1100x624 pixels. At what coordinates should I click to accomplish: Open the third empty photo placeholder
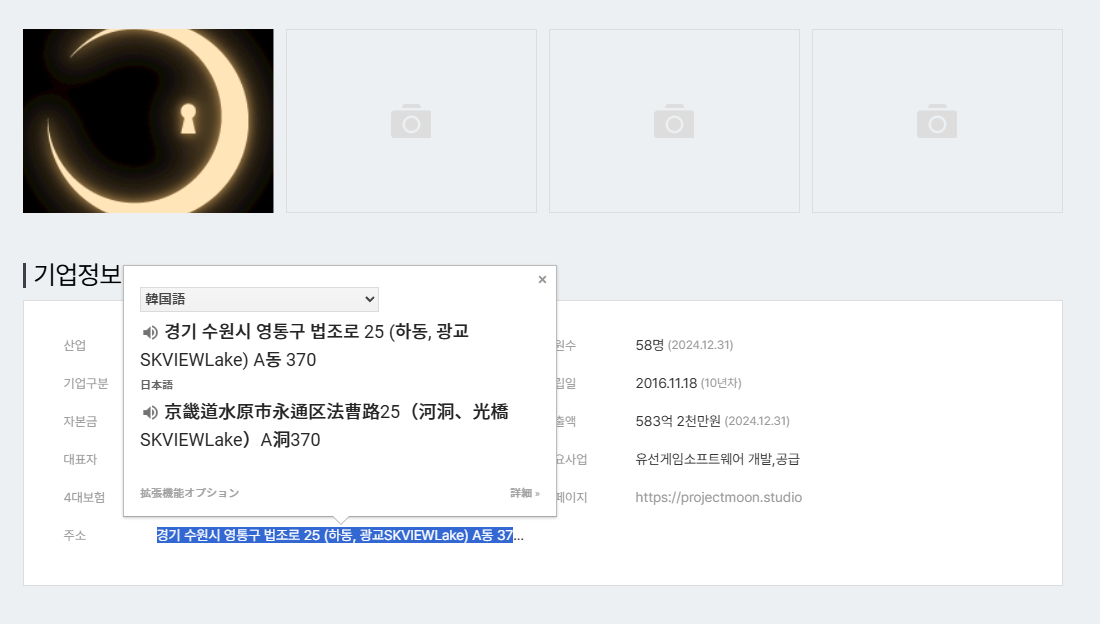[674, 121]
